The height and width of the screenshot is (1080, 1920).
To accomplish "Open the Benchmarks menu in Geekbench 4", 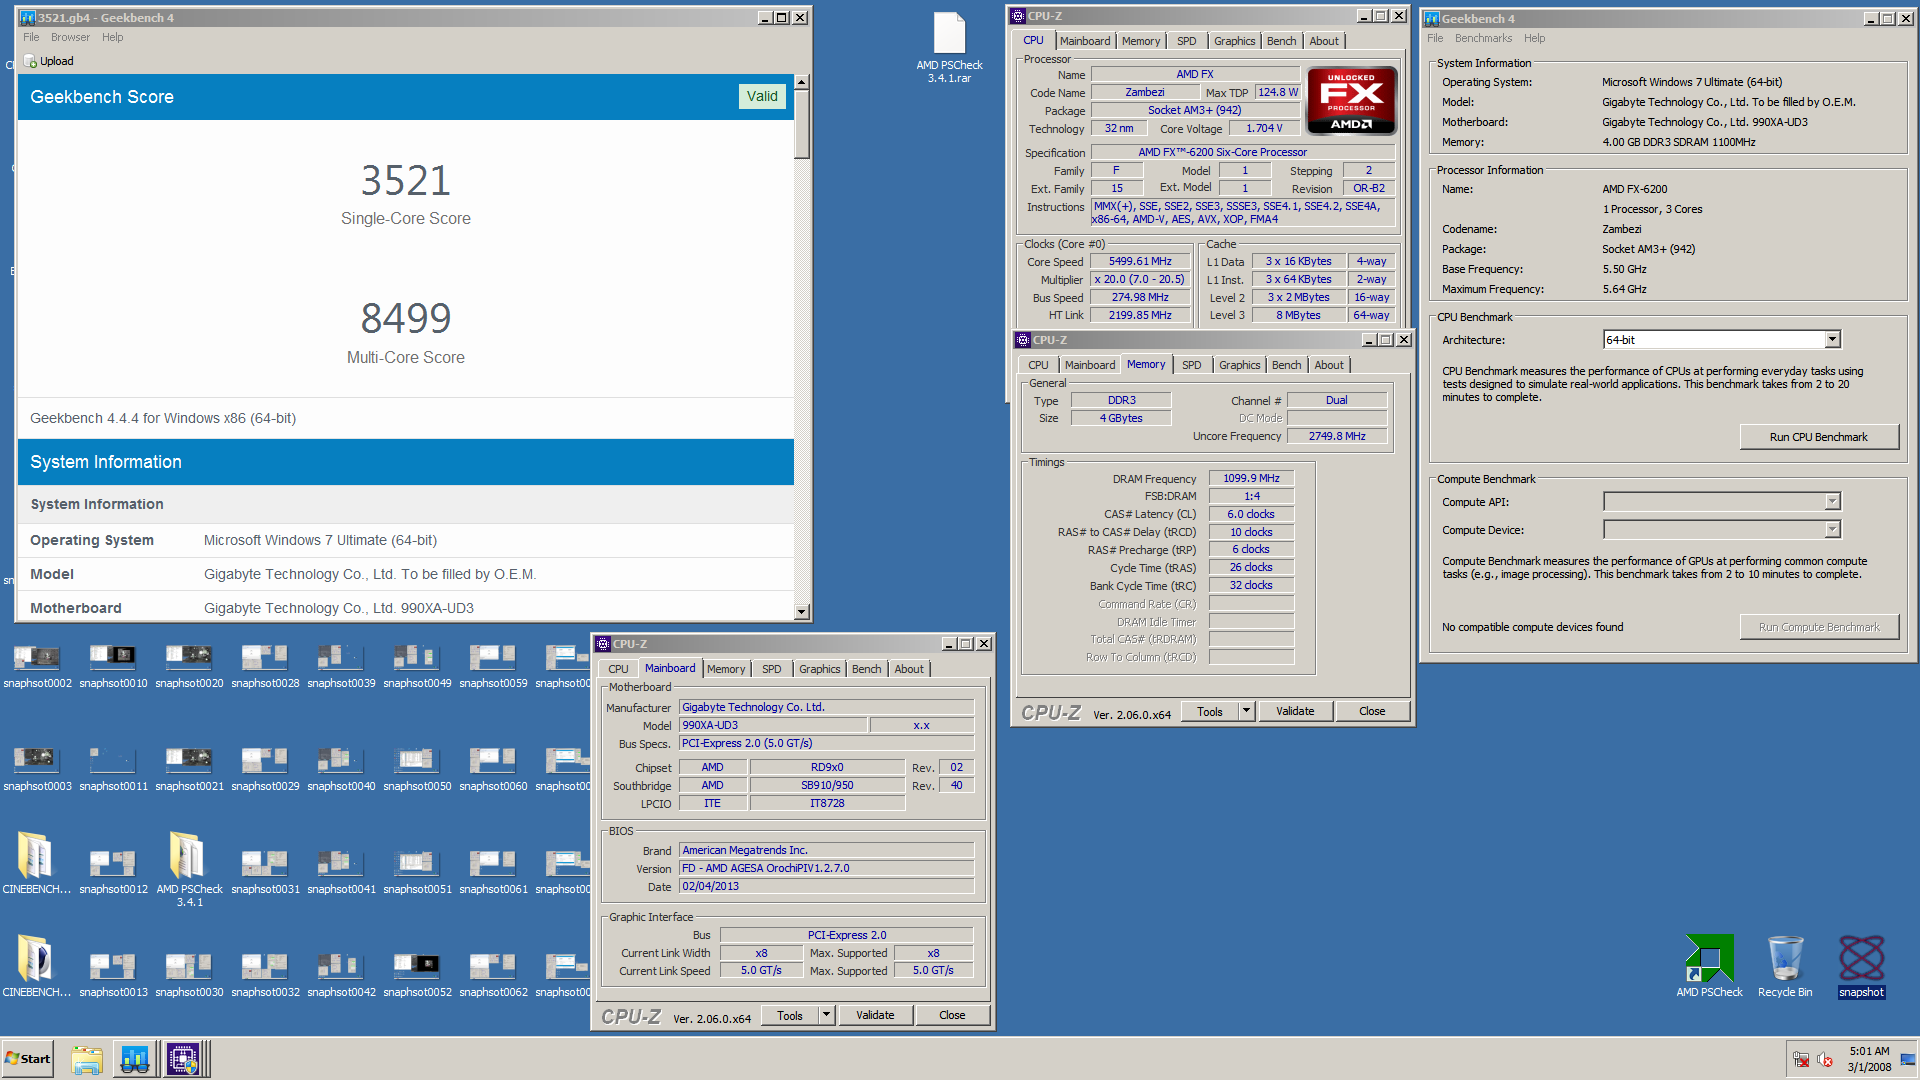I will pyautogui.click(x=1483, y=38).
